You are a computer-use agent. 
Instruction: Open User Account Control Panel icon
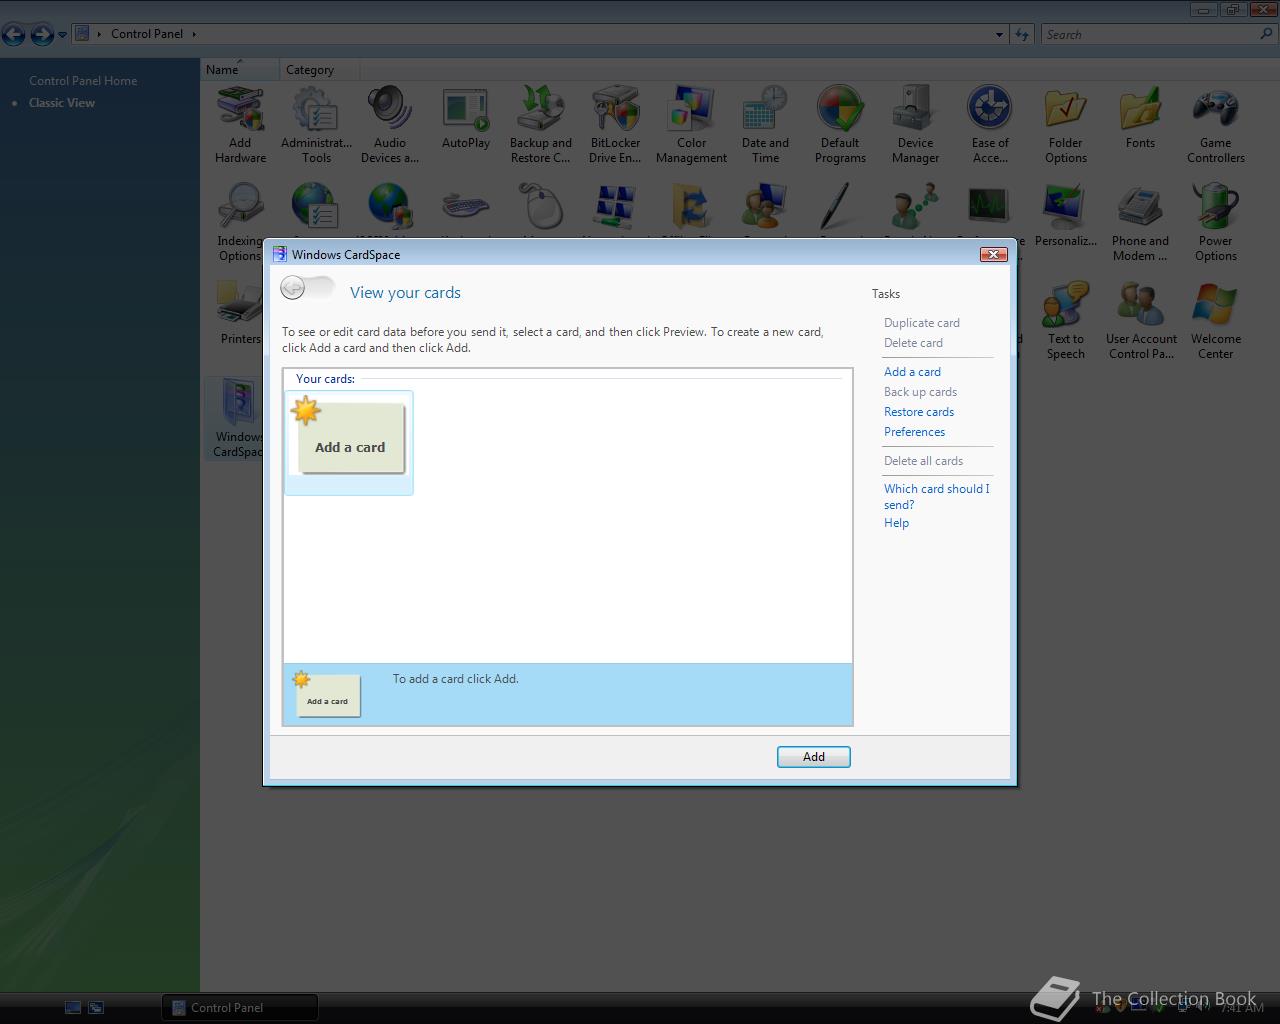point(1141,321)
